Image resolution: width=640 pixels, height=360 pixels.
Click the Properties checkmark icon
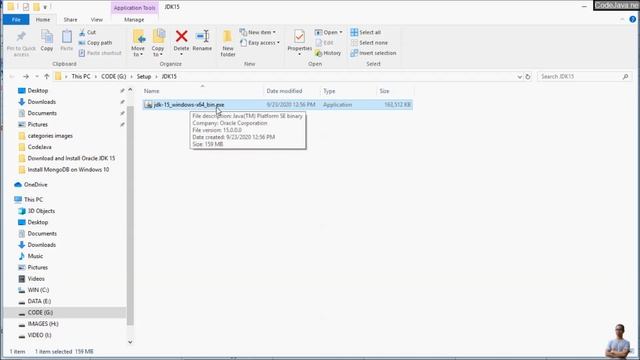(299, 36)
